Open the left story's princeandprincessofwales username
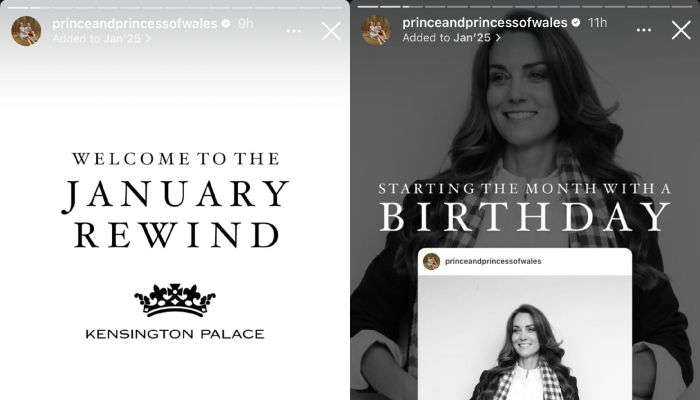Viewport: 700px width, 400px height. point(135,23)
